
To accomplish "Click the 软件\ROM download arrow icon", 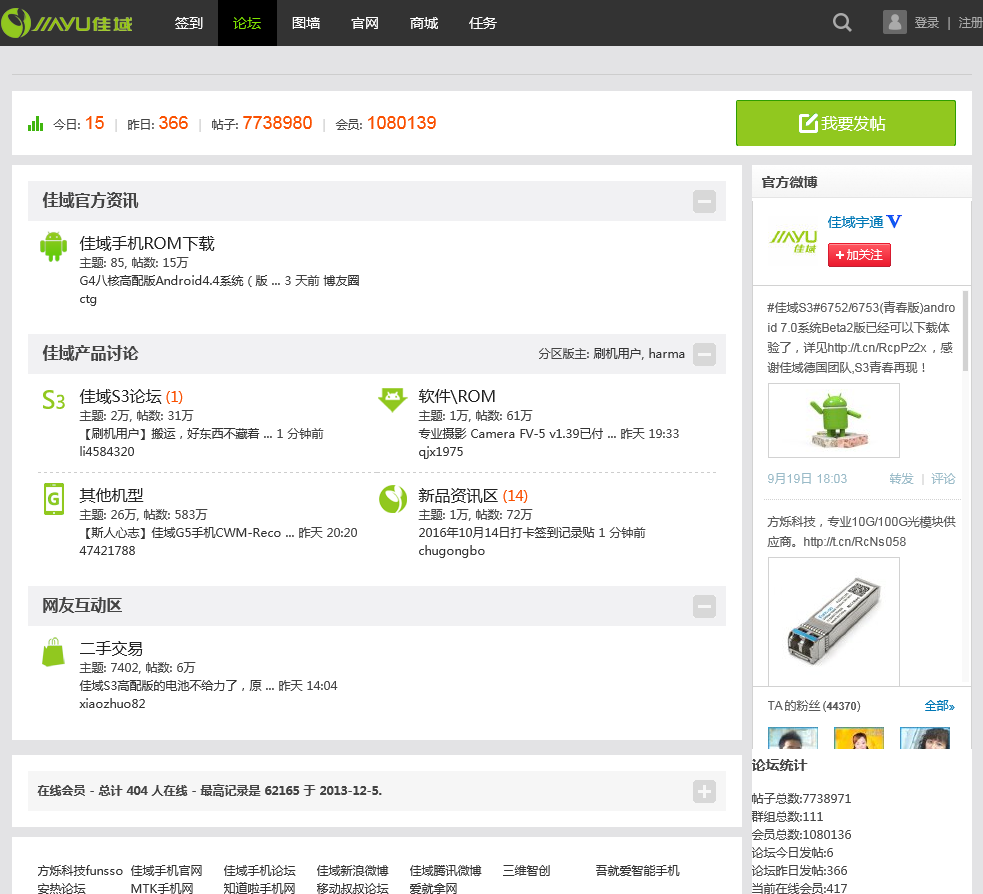I will 392,399.
